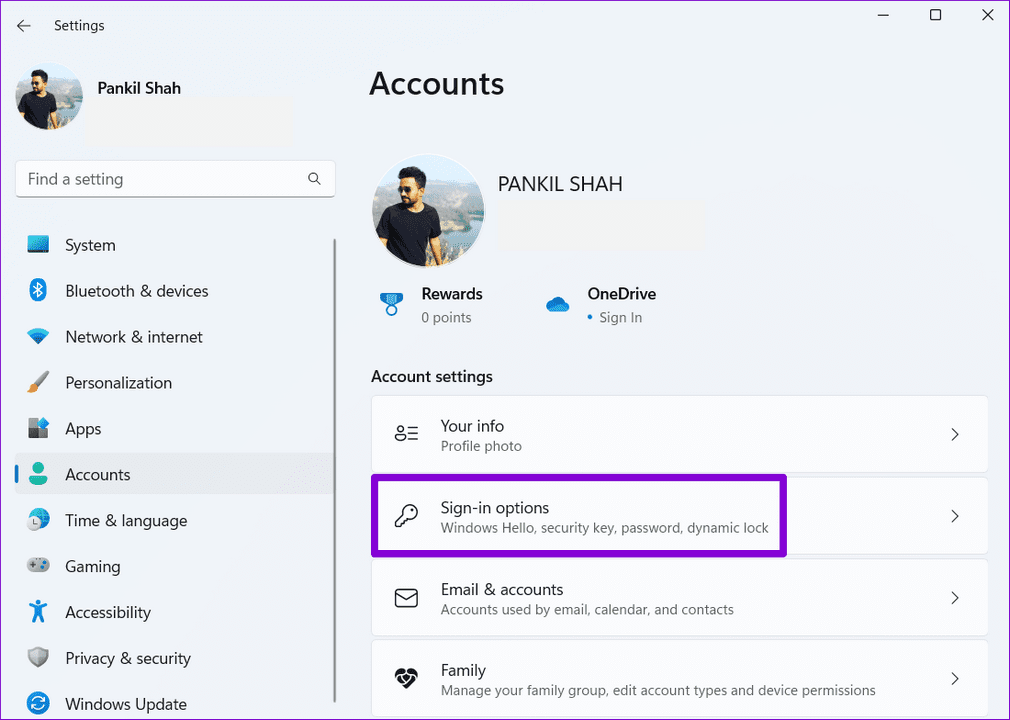Screen dimensions: 1010x720
Task: Expand Email & accounts chevron arrow
Action: pyautogui.click(x=955, y=598)
